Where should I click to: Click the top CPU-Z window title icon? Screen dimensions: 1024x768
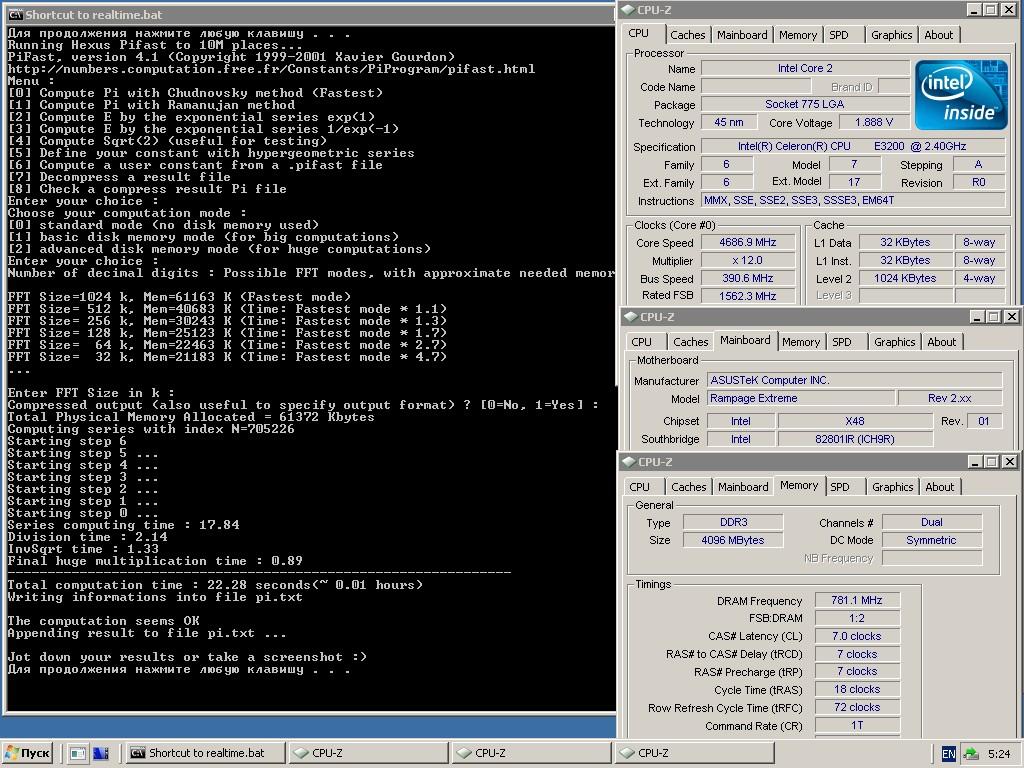pos(628,9)
